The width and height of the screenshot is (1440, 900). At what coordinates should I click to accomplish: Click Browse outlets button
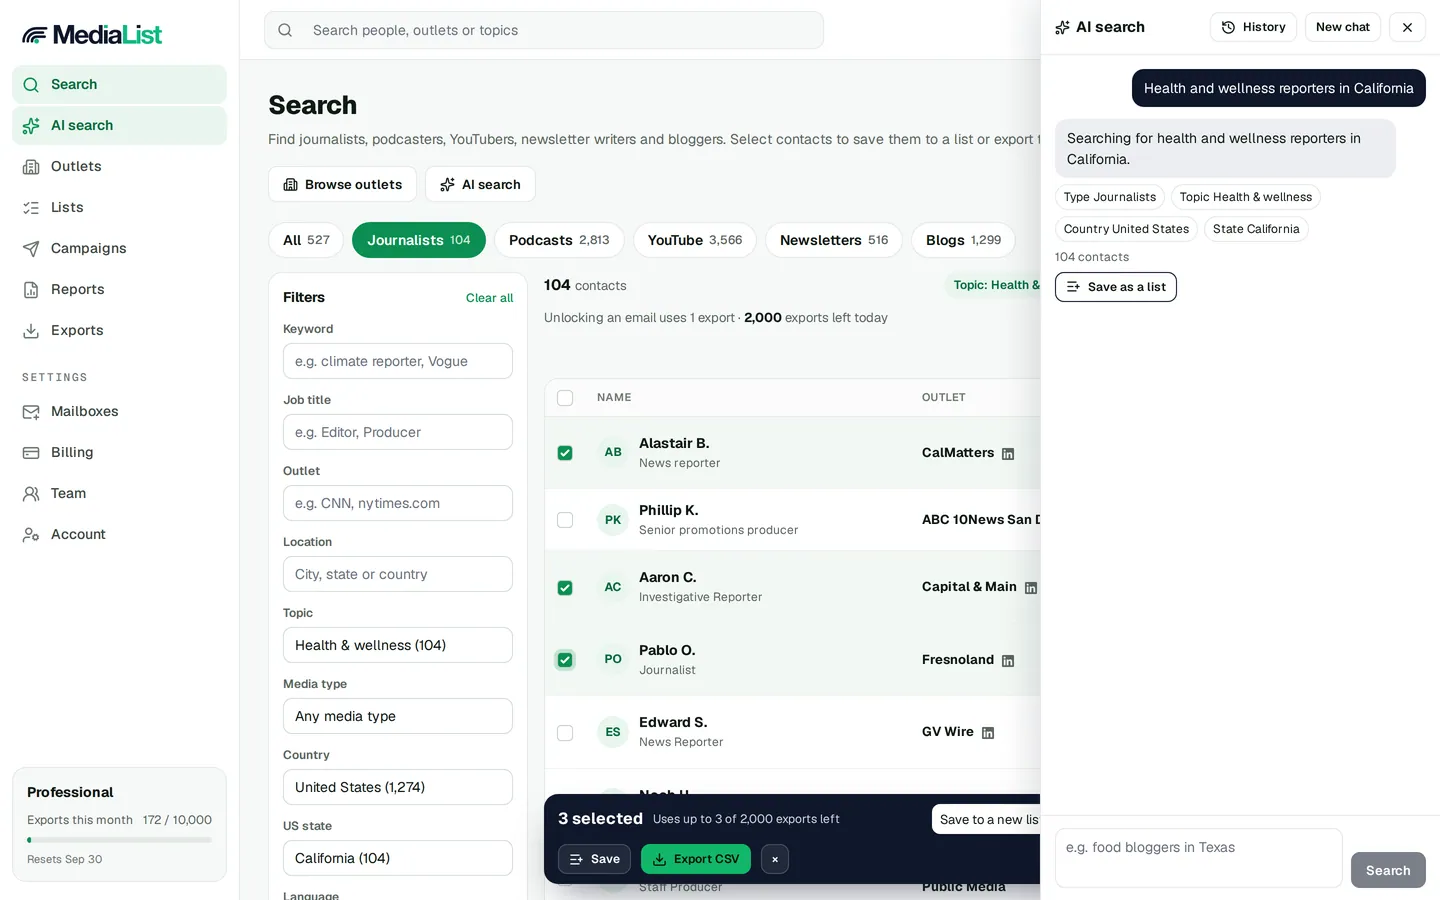342,184
